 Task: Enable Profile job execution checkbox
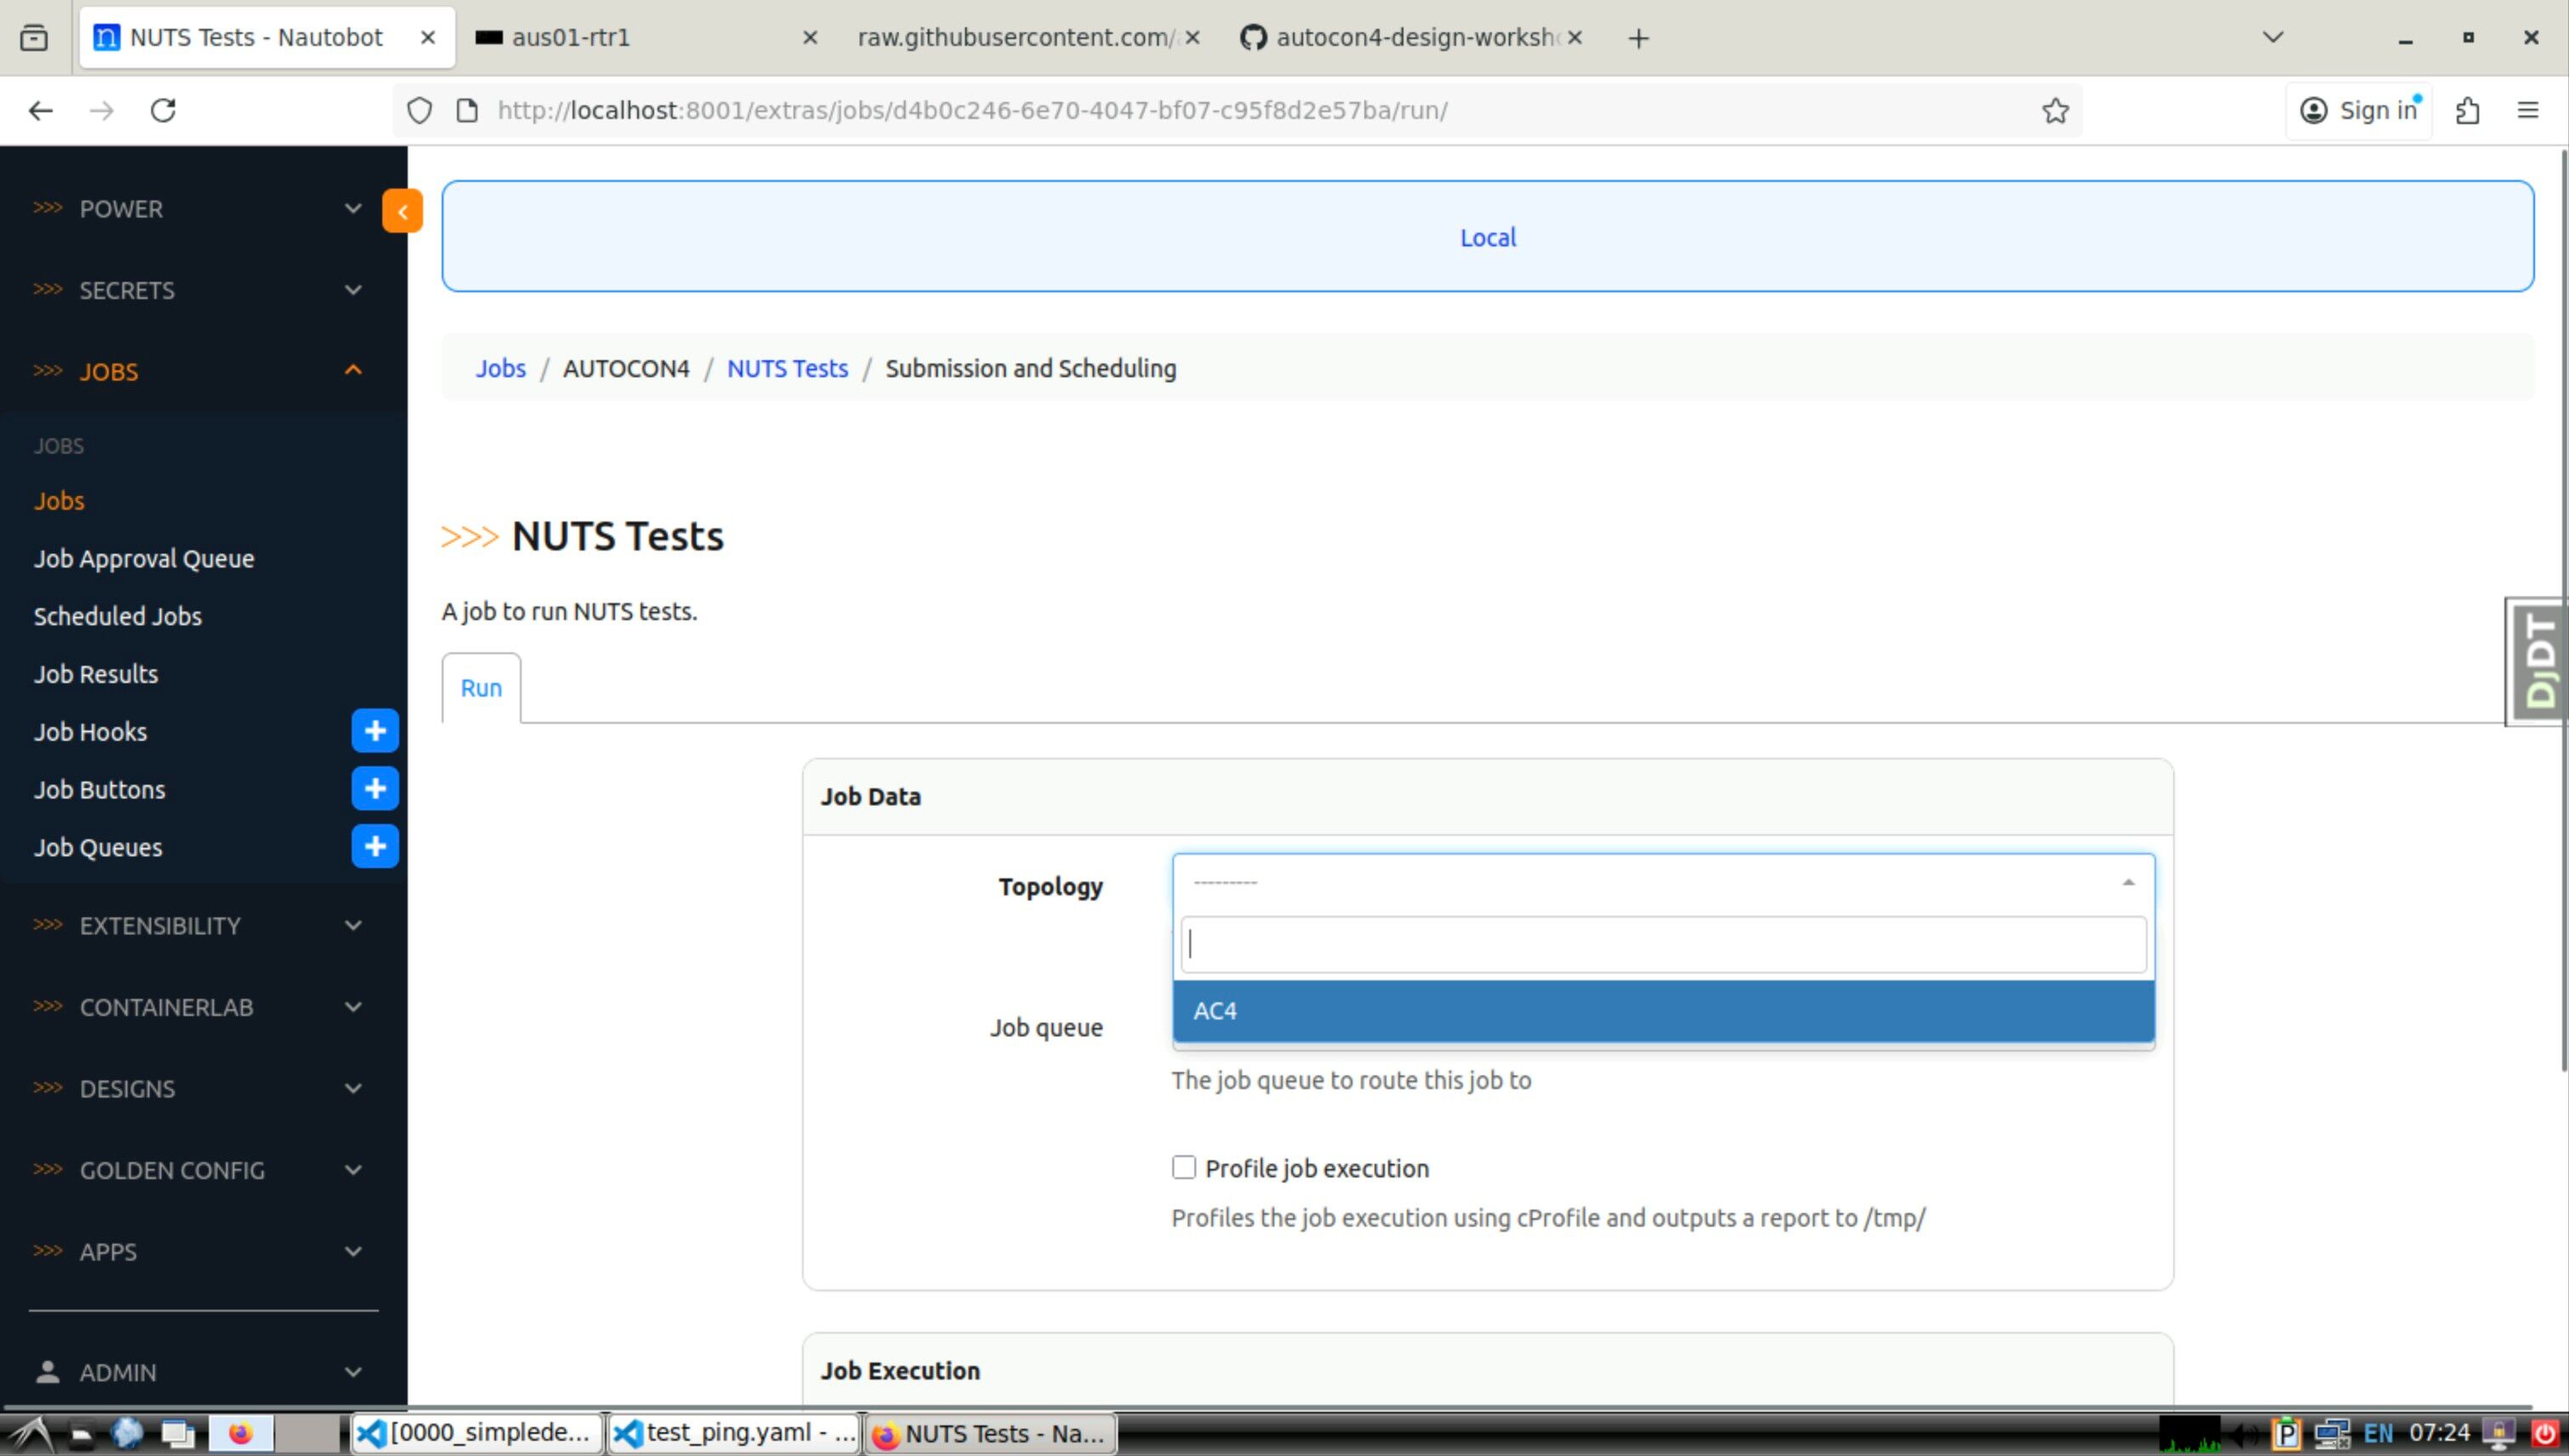(x=1184, y=1167)
